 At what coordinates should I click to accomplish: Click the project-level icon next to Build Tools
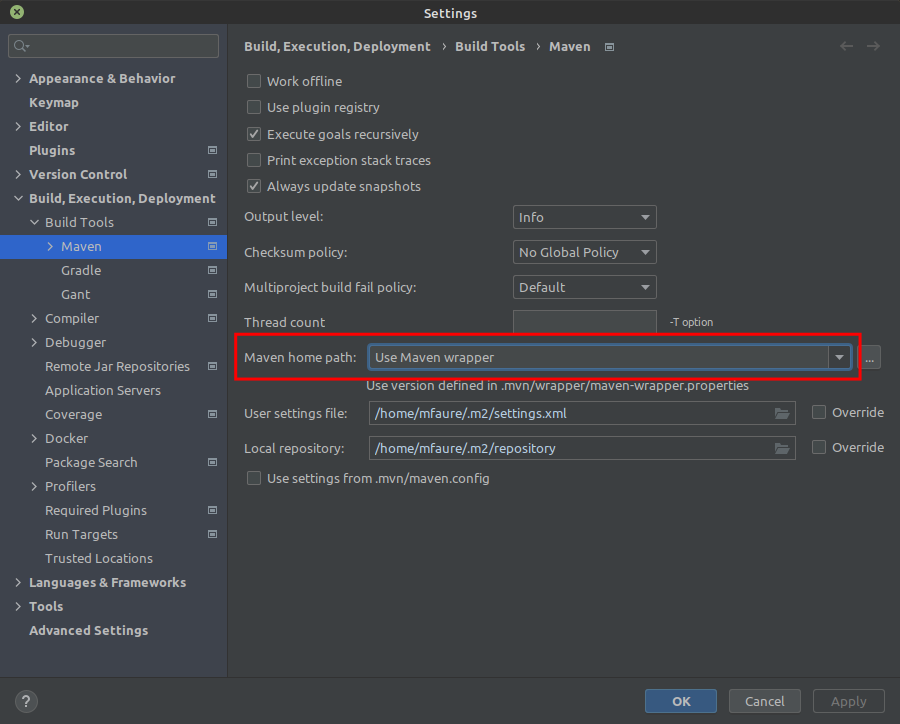[x=212, y=222]
